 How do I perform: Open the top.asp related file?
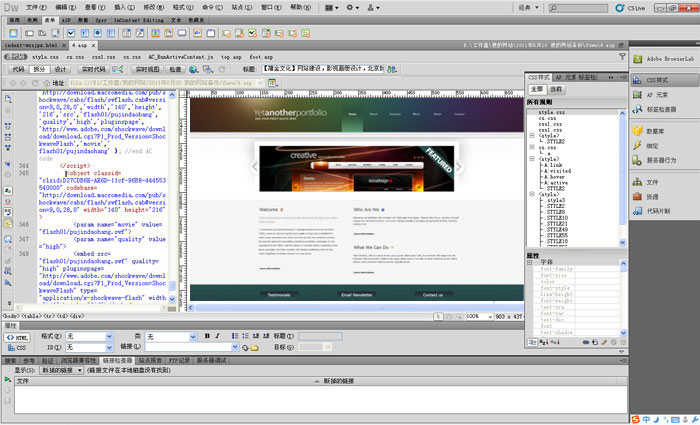click(231, 57)
